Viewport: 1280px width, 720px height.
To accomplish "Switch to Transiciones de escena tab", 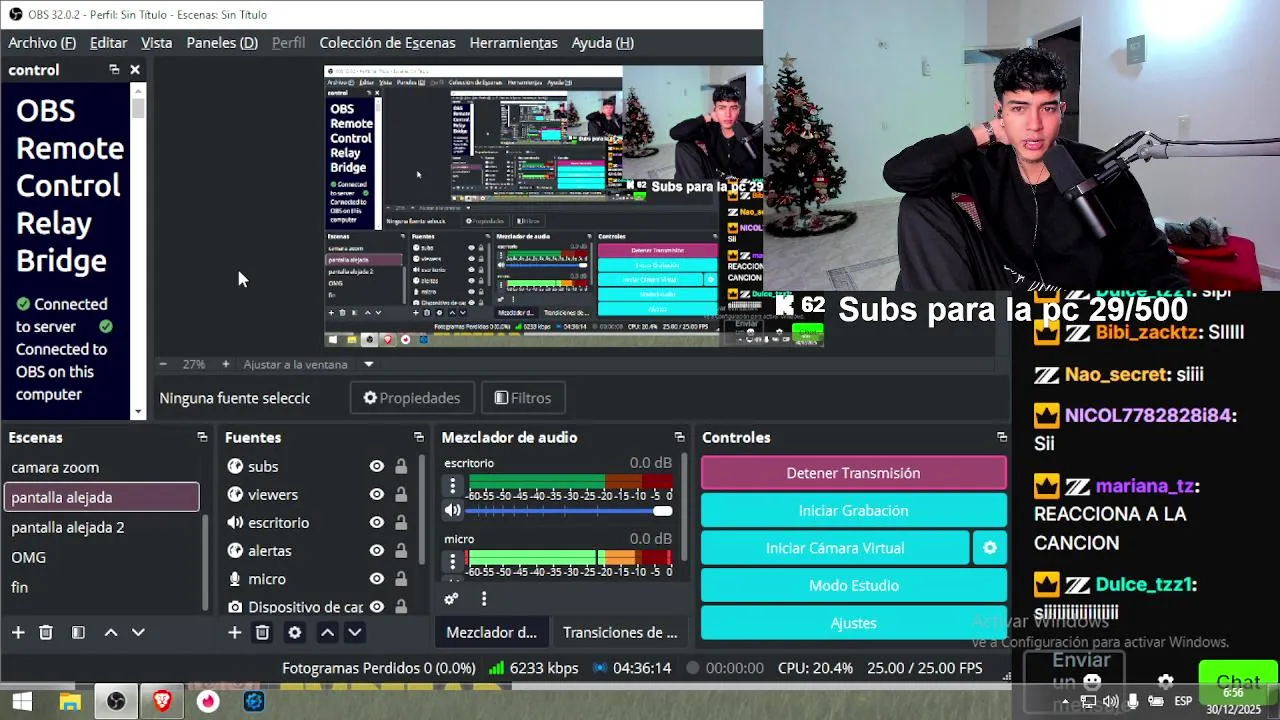I will [x=620, y=632].
